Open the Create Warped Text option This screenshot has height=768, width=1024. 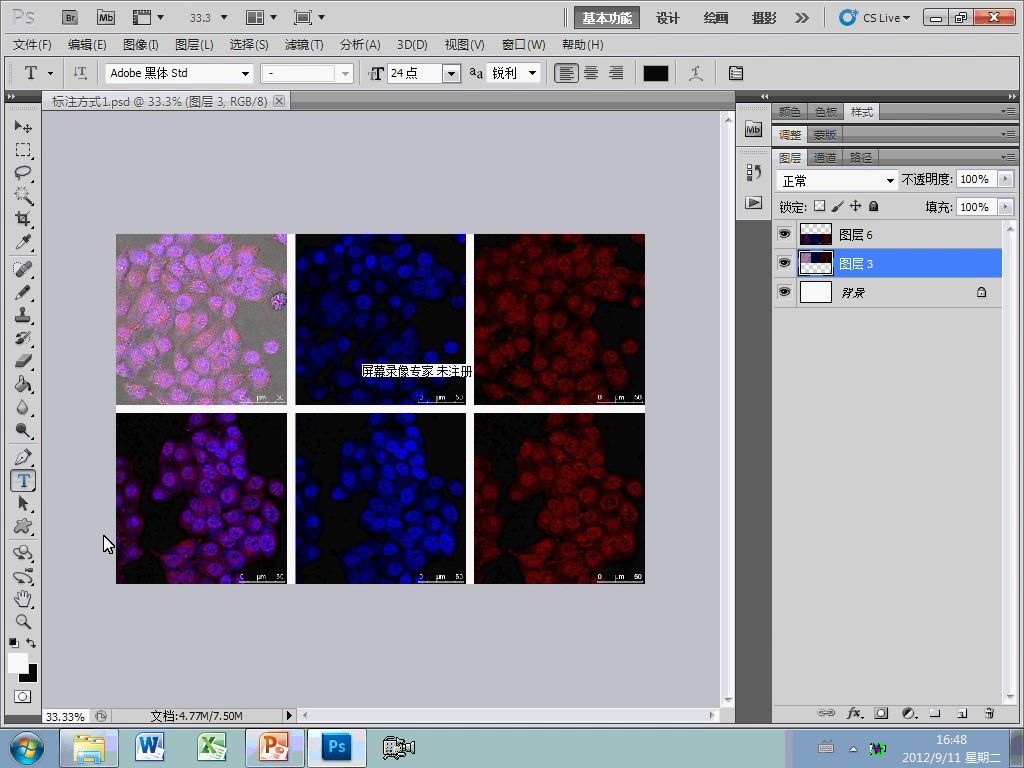click(696, 73)
